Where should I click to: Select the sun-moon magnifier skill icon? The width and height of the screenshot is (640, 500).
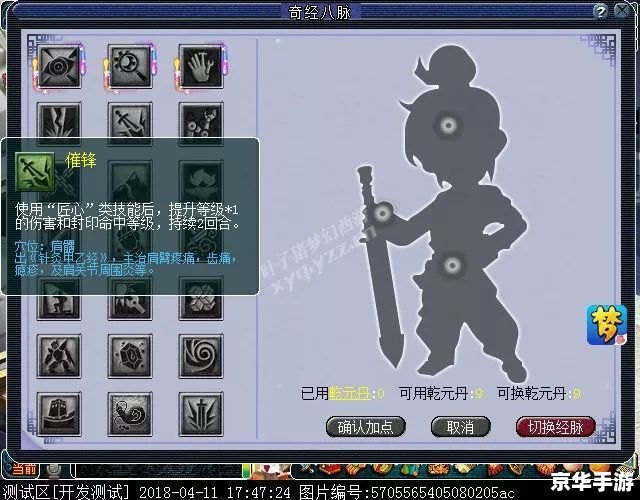[130, 67]
